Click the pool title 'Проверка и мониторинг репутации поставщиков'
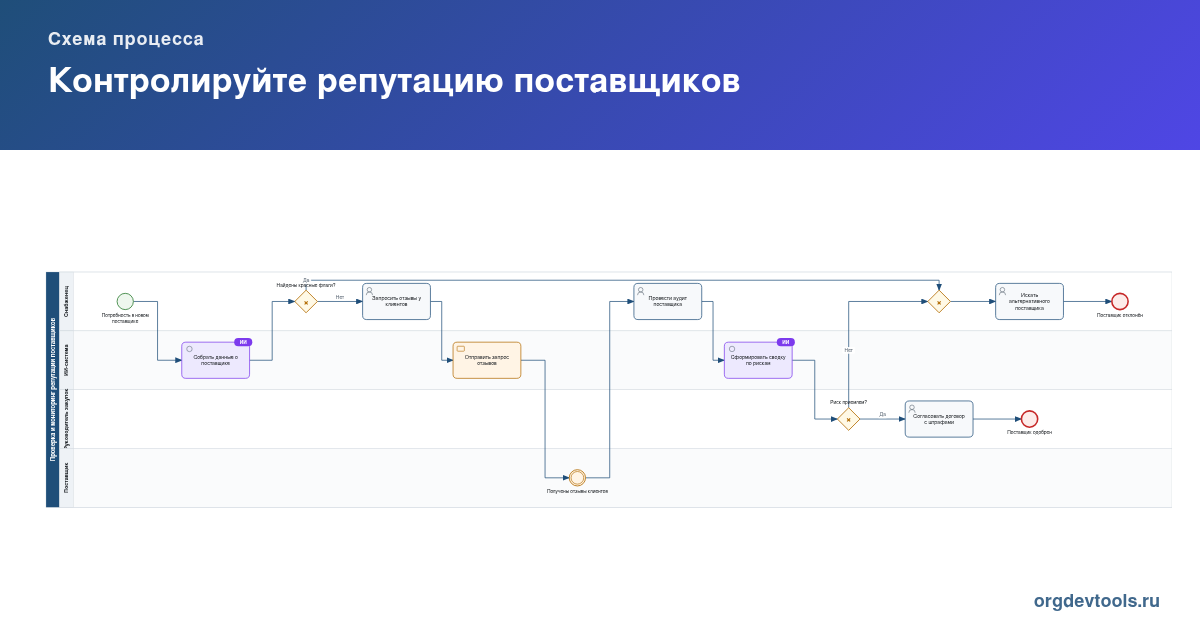1200x630 pixels. (53, 389)
